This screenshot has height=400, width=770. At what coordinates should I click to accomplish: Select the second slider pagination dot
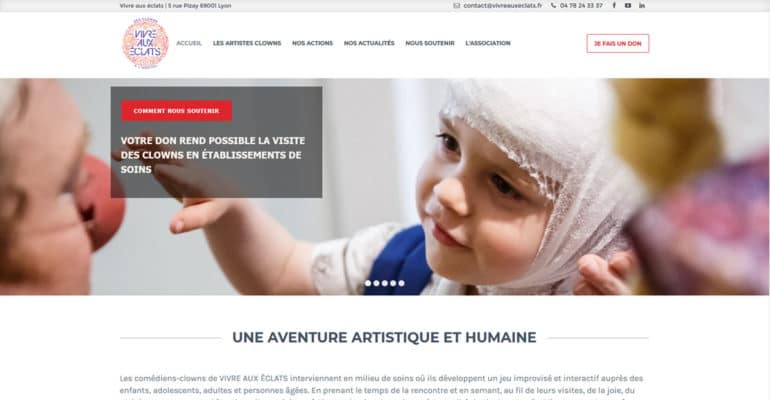(376, 283)
